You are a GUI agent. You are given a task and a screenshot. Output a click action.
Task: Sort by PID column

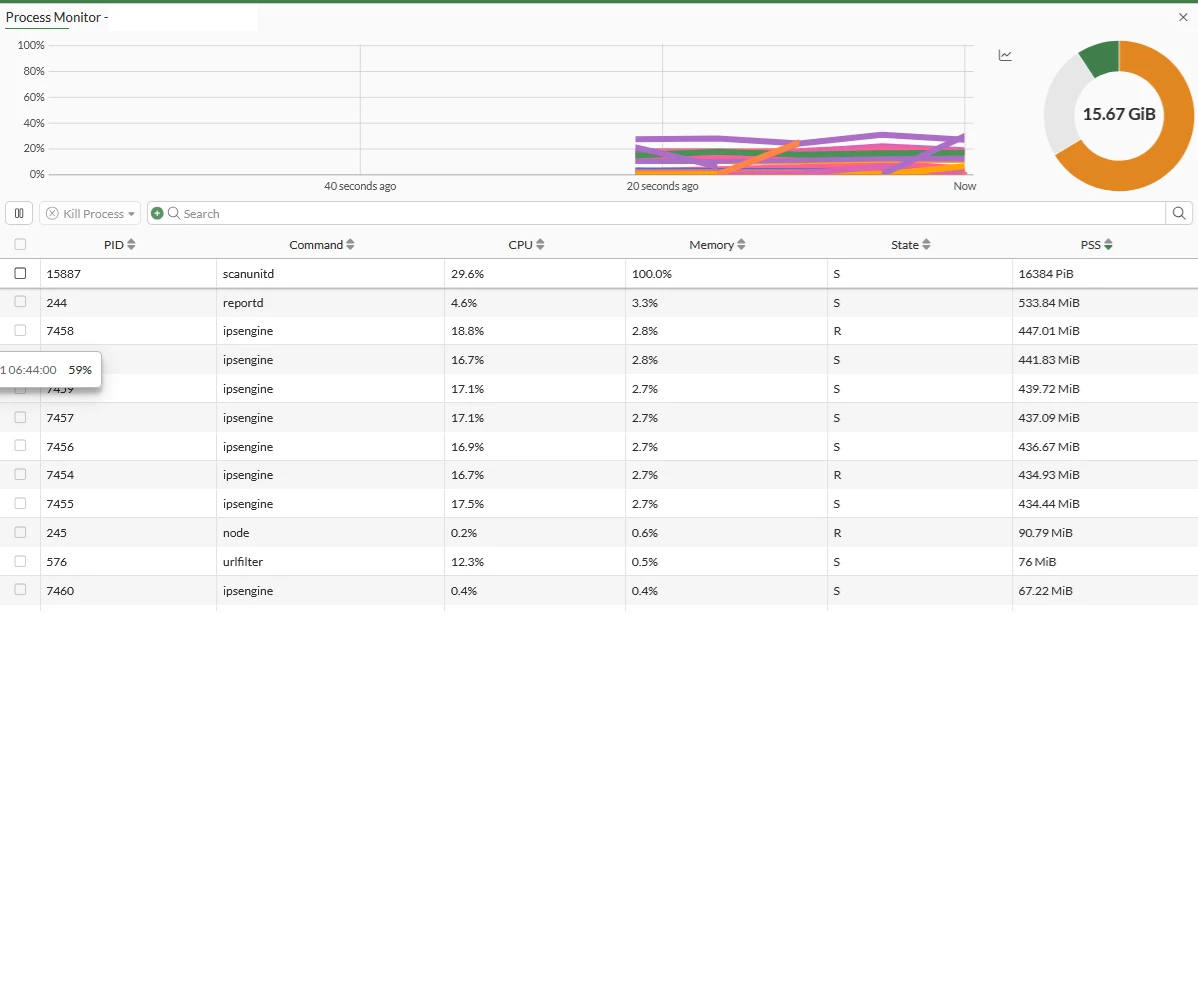coord(120,244)
